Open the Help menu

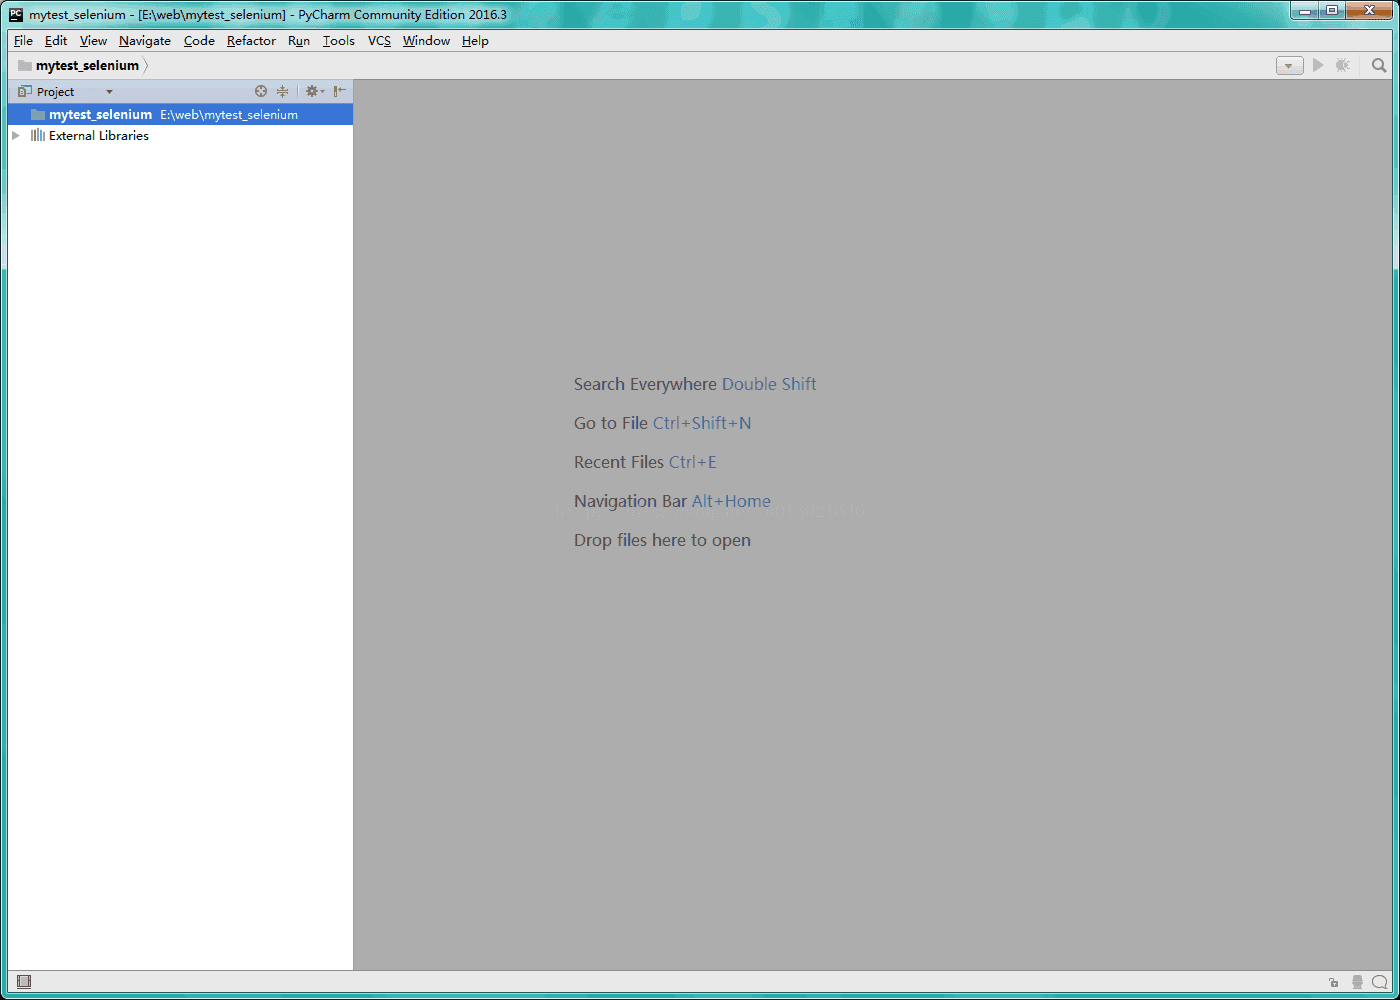475,41
